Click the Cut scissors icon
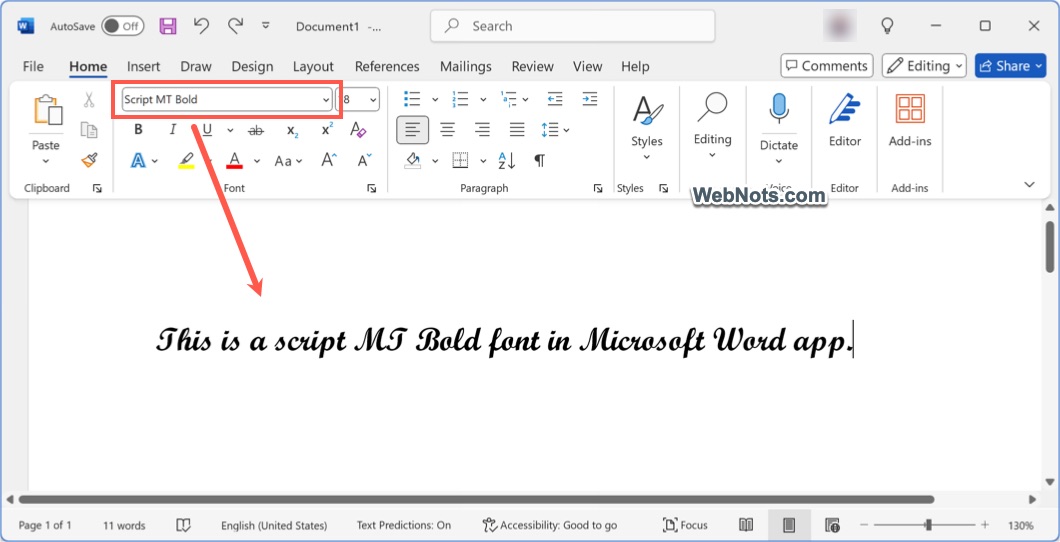 click(89, 100)
